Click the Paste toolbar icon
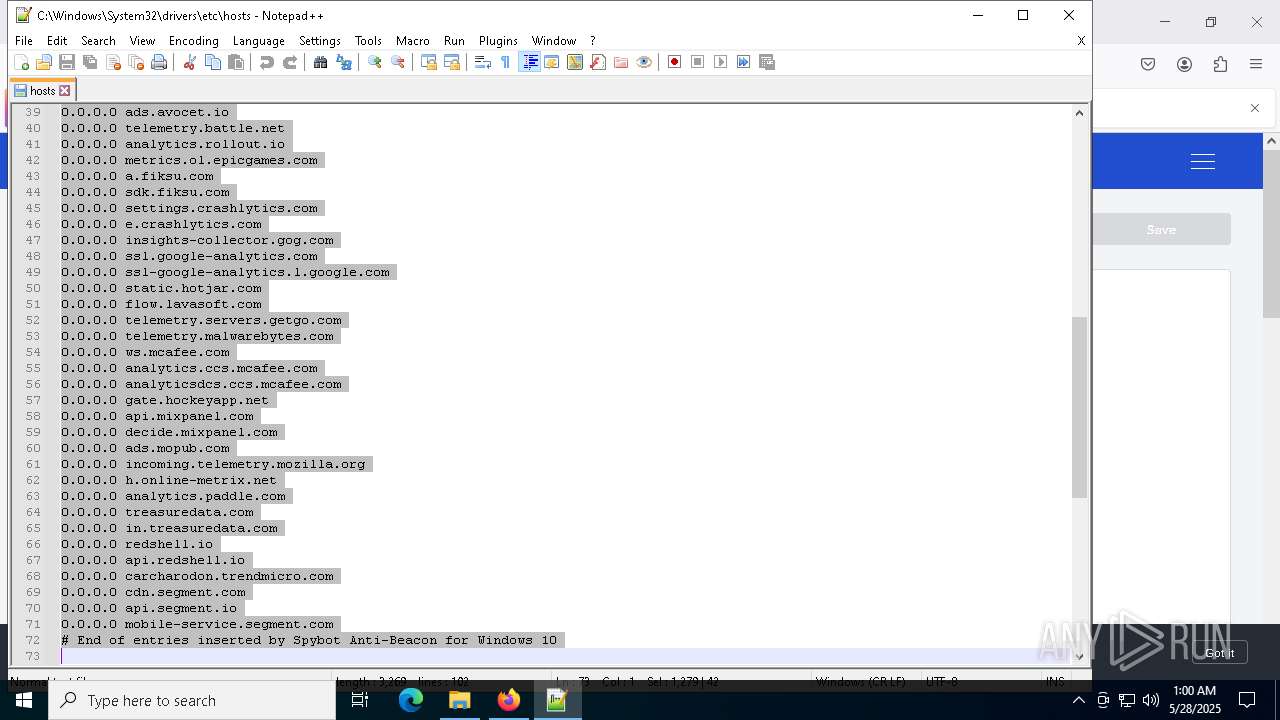The width and height of the screenshot is (1280, 720). point(236,62)
